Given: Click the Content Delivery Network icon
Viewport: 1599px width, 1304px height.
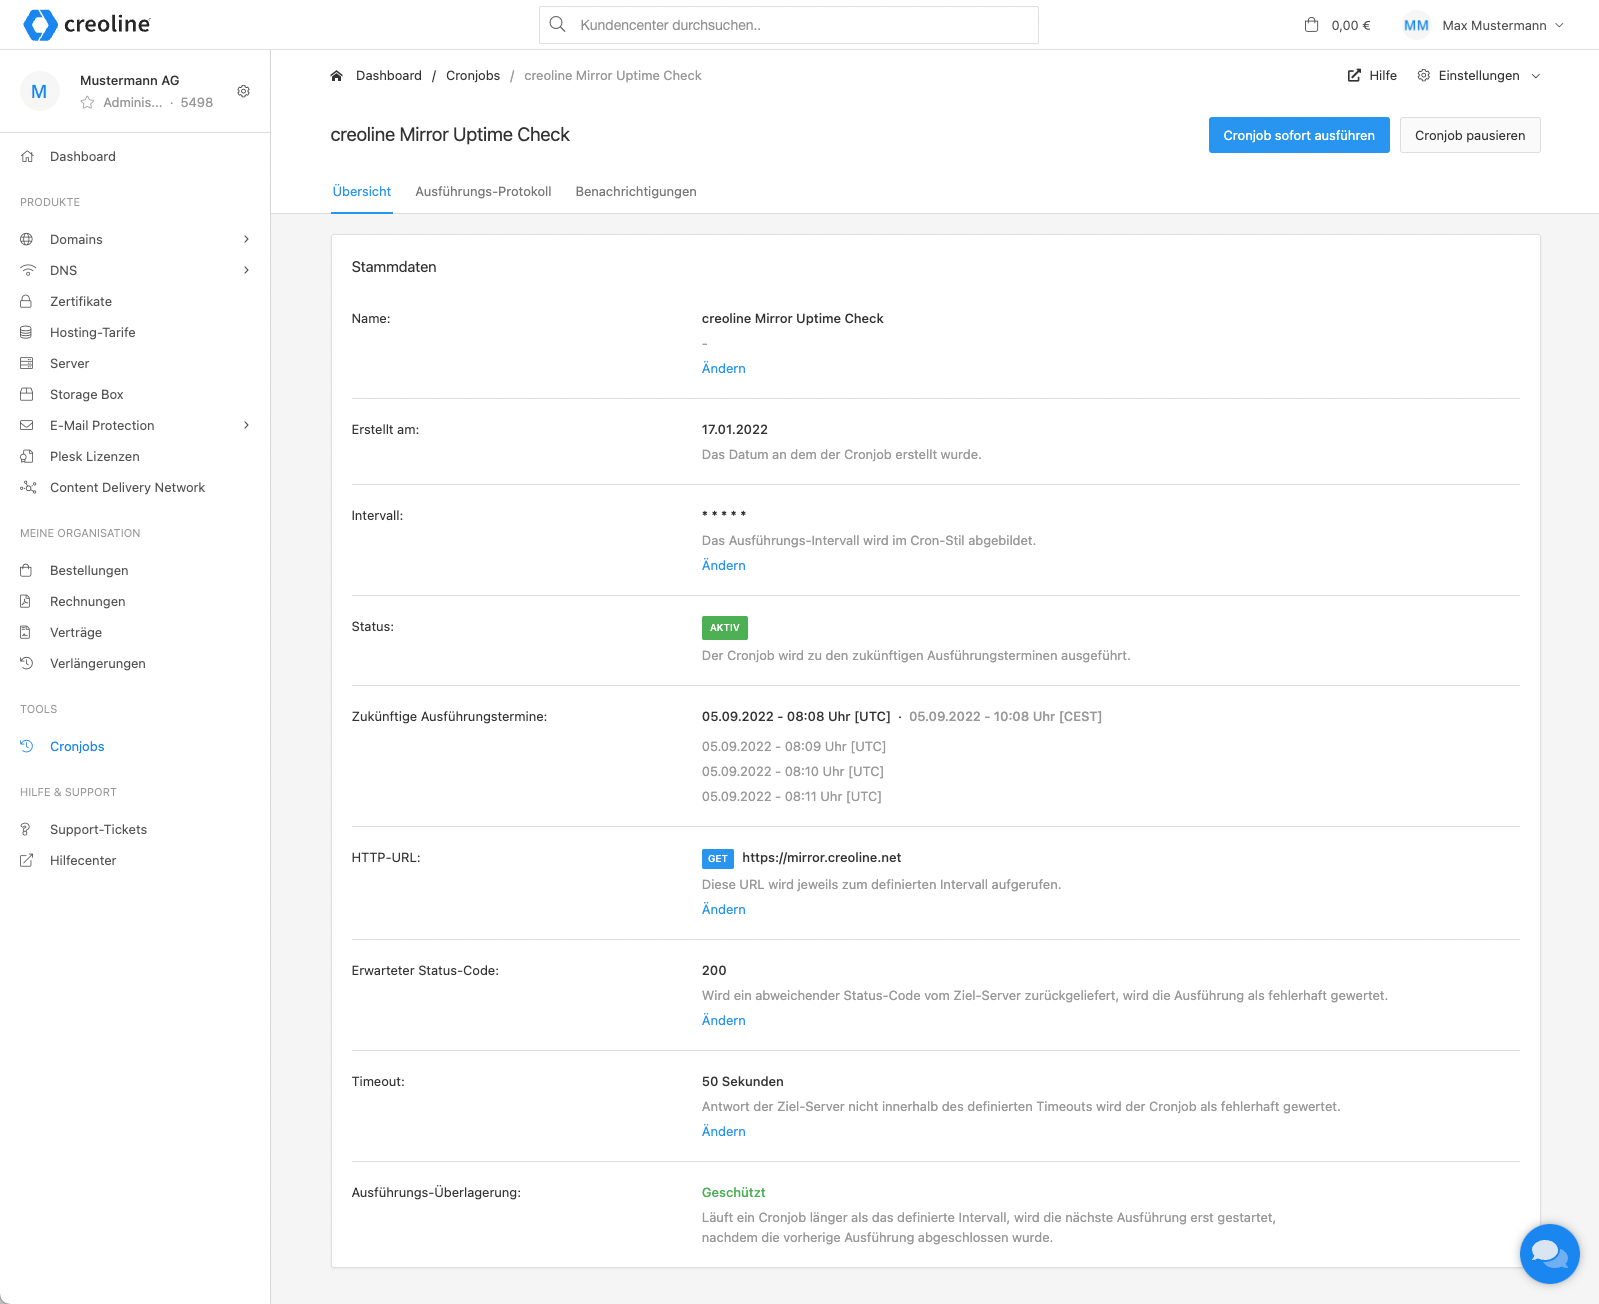Looking at the screenshot, I should (x=27, y=487).
